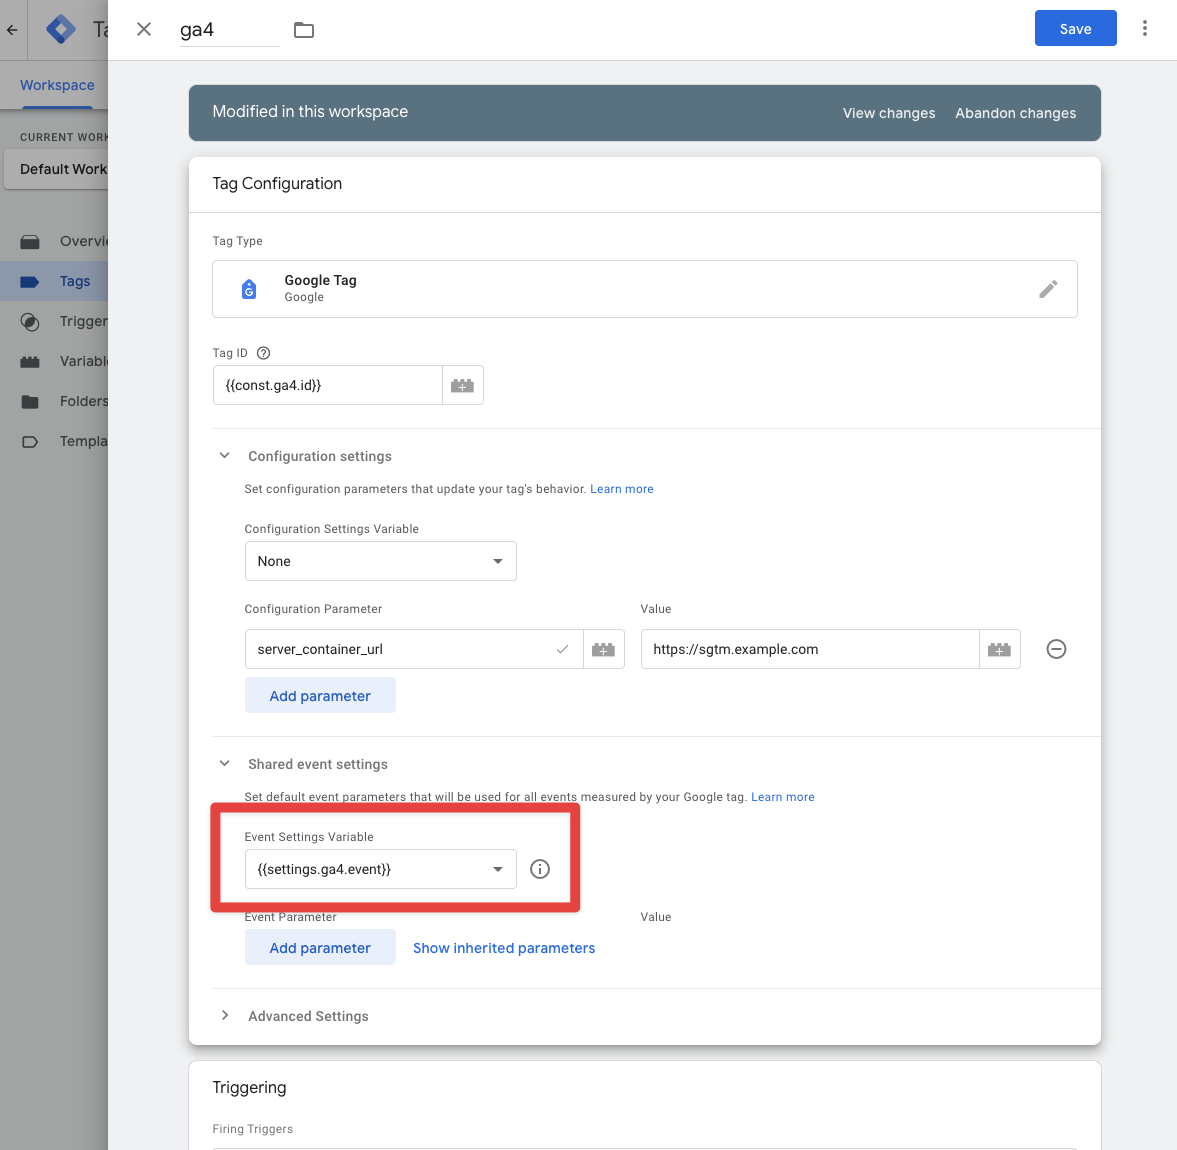This screenshot has width=1177, height=1150.
Task: Save the ga4 tag
Action: 1075,29
